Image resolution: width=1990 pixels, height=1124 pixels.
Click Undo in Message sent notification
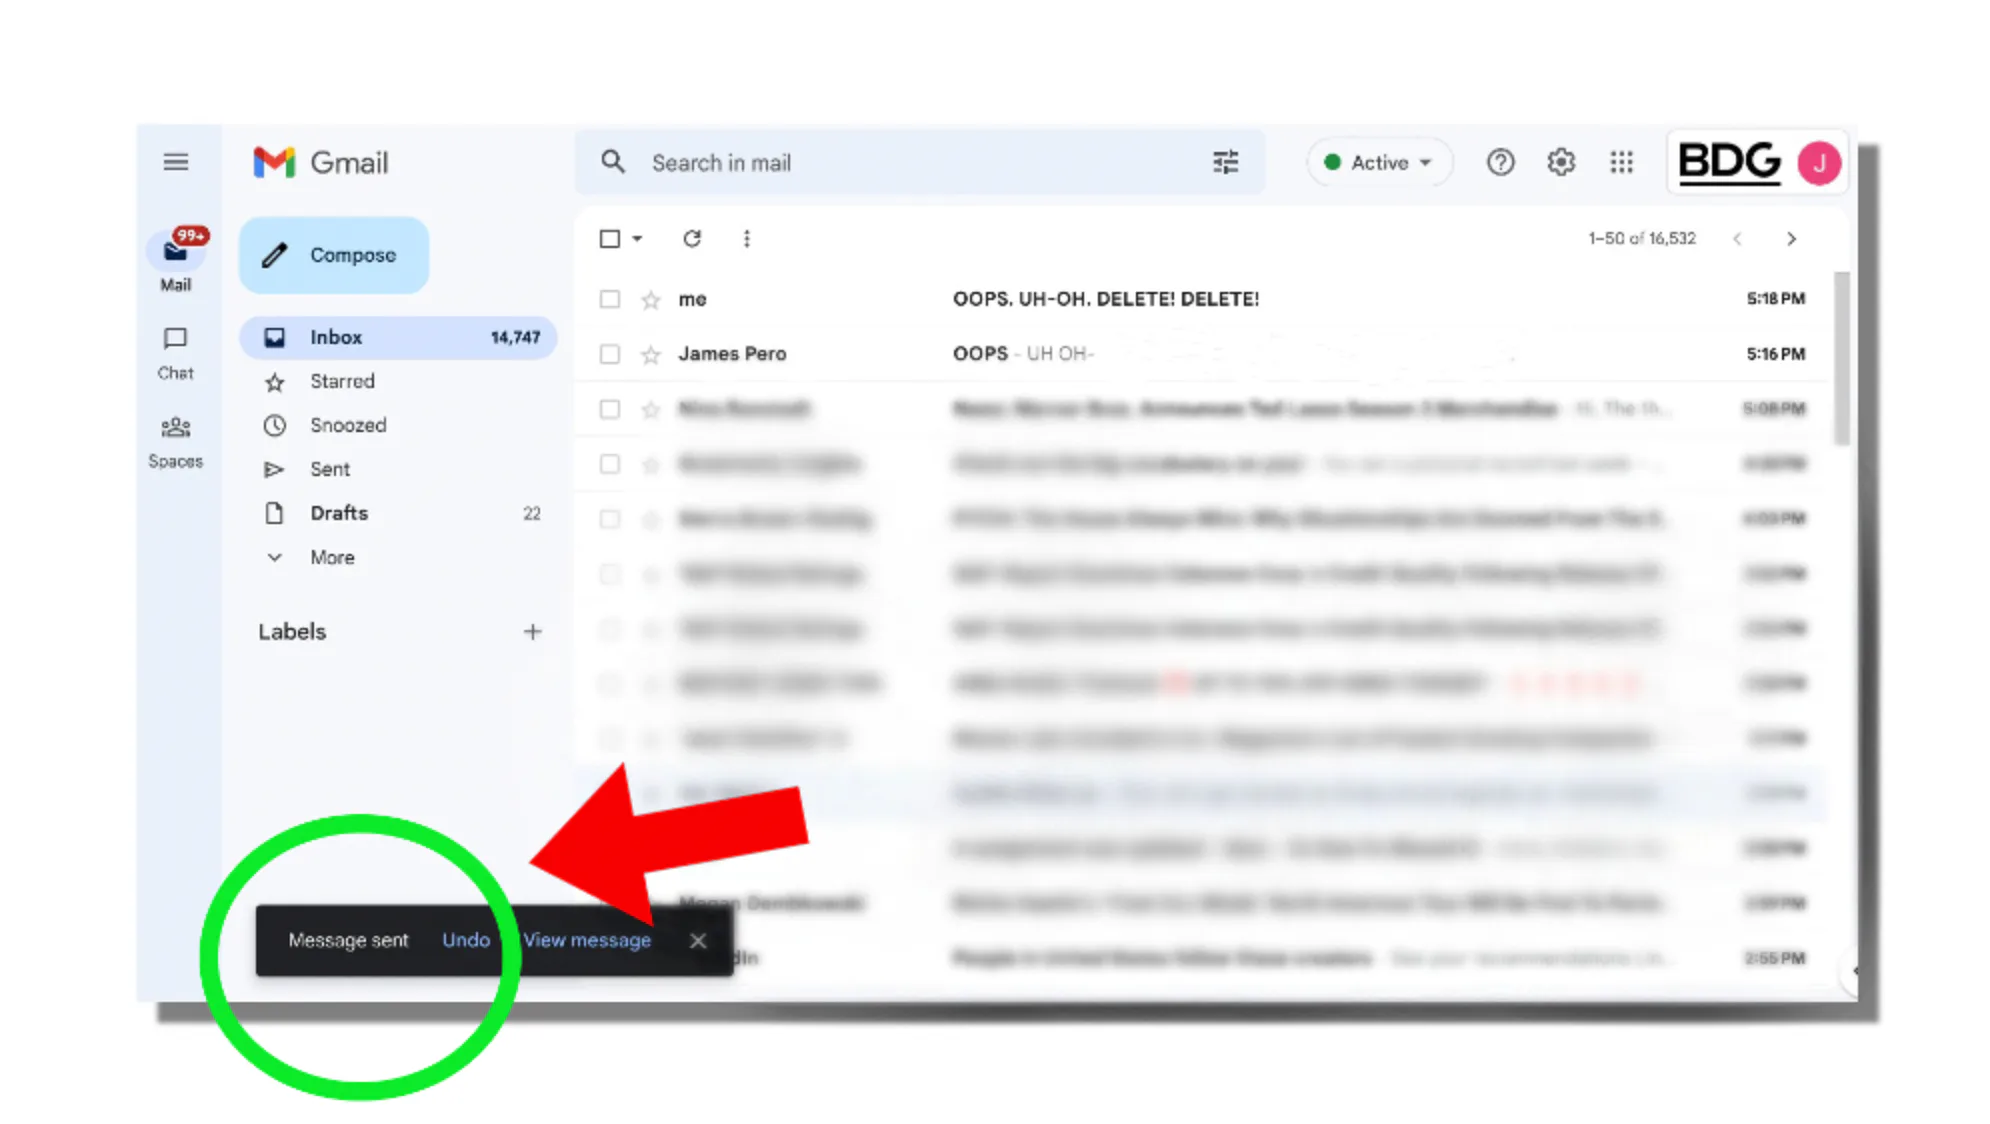[x=466, y=940]
